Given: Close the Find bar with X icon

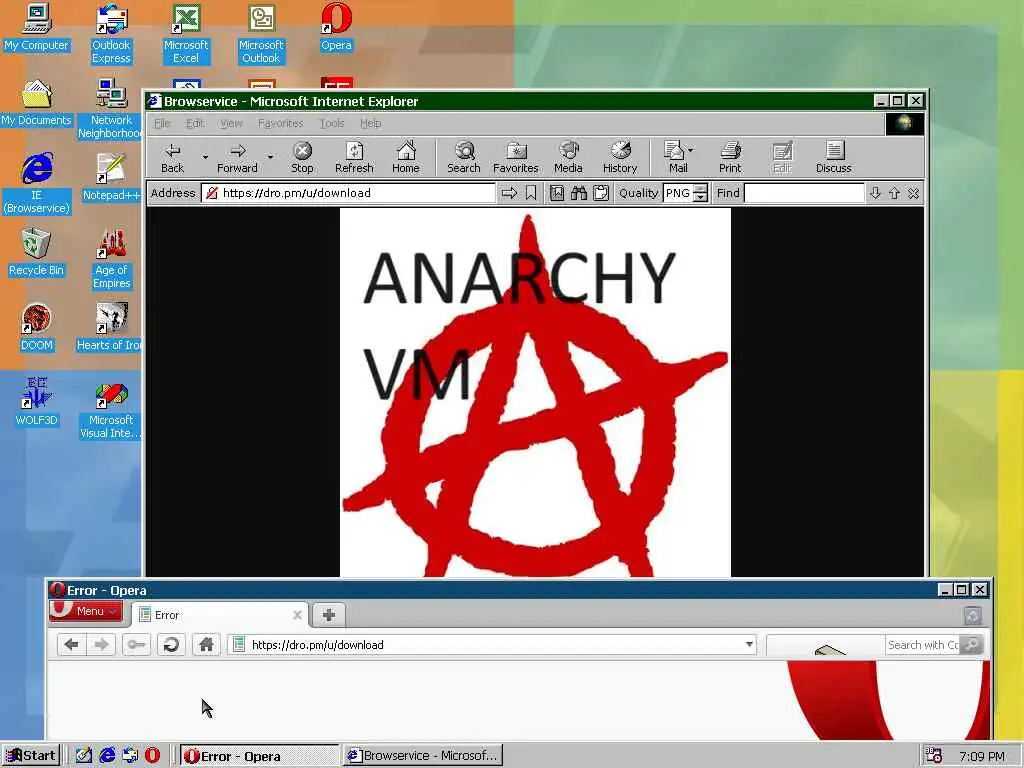Looking at the screenshot, I should tap(913, 193).
